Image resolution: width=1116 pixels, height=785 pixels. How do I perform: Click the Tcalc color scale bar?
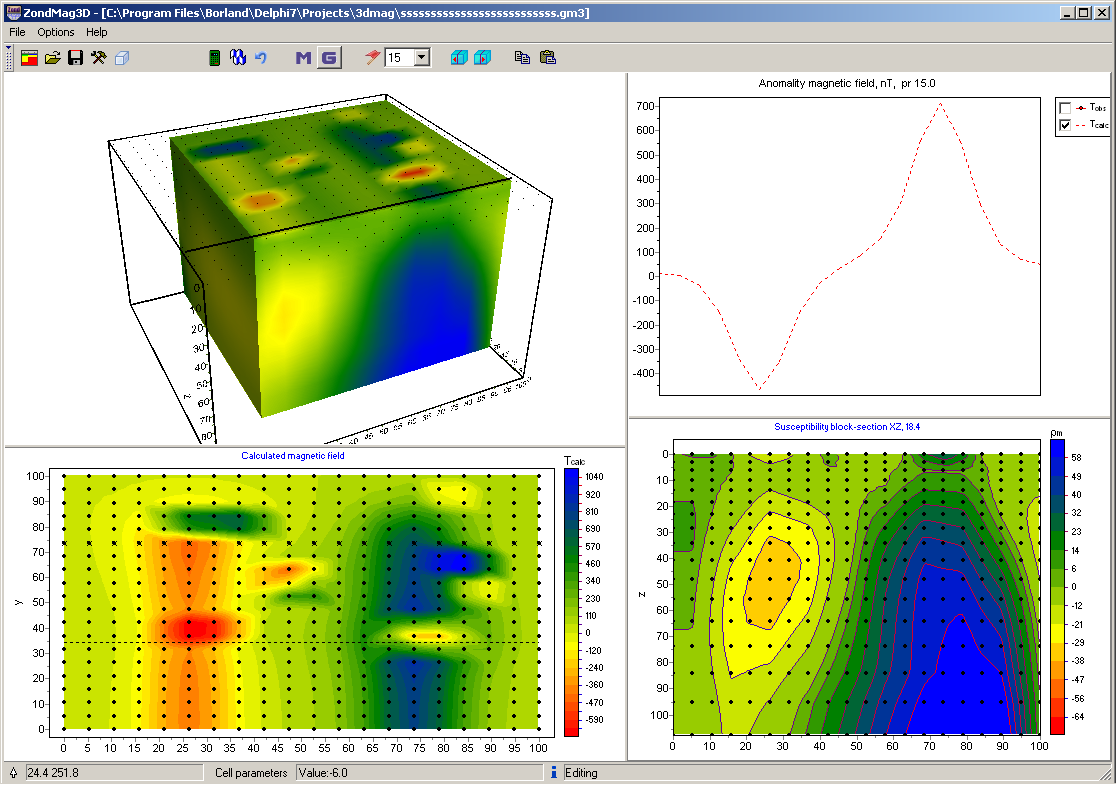tap(571, 603)
